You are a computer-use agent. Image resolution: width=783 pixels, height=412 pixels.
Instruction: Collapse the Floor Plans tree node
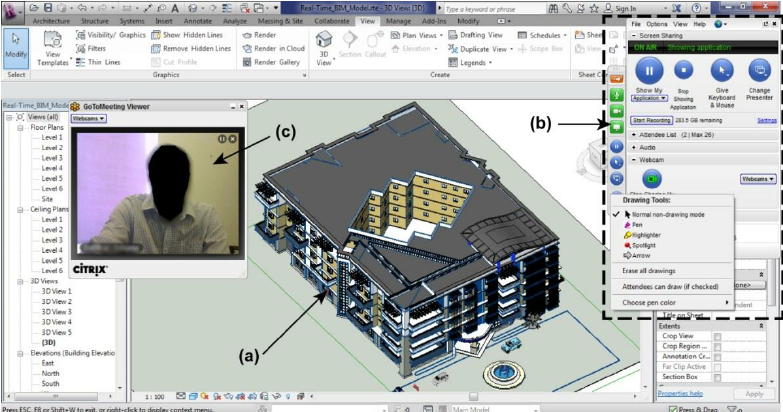click(21, 127)
